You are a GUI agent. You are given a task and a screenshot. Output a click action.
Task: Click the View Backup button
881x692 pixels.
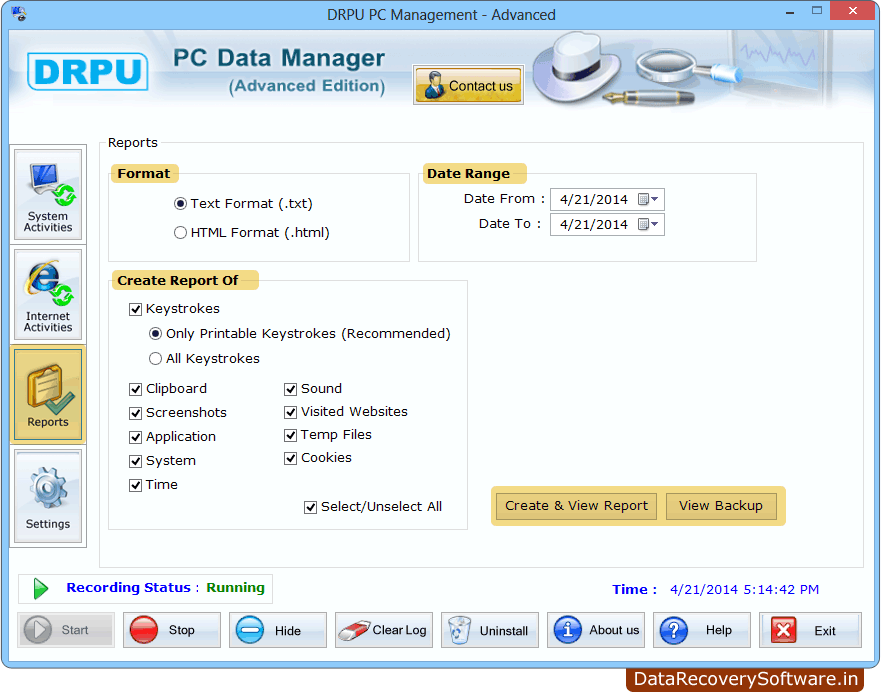click(x=721, y=506)
